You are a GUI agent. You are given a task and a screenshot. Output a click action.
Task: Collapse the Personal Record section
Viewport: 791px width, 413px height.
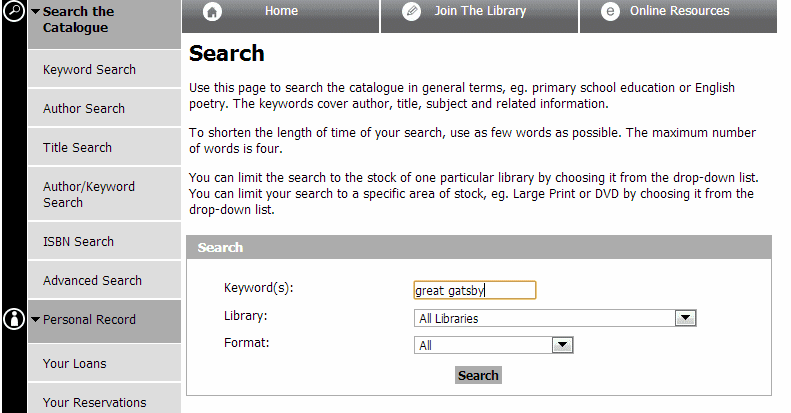point(36,320)
